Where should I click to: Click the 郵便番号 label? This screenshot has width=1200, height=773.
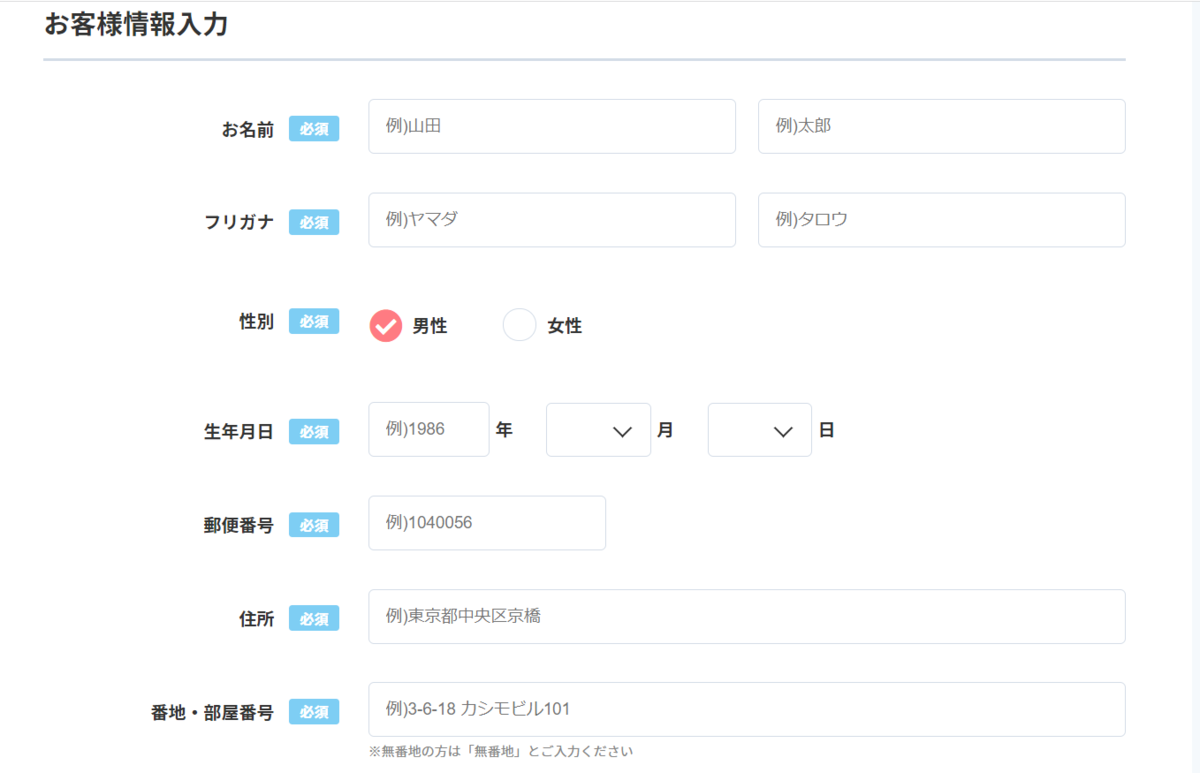tap(239, 525)
